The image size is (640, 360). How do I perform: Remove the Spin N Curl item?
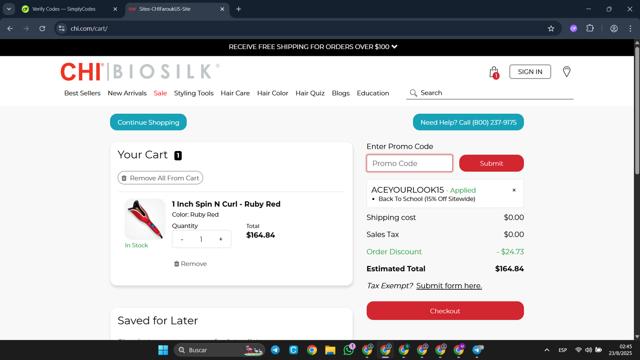(190, 264)
